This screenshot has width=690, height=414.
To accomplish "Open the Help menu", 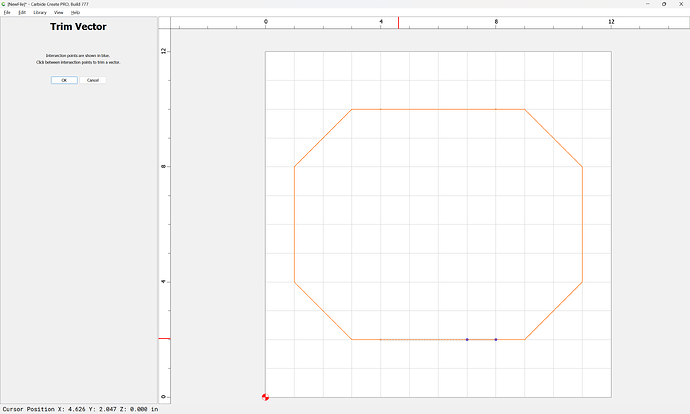I will 75,12.
